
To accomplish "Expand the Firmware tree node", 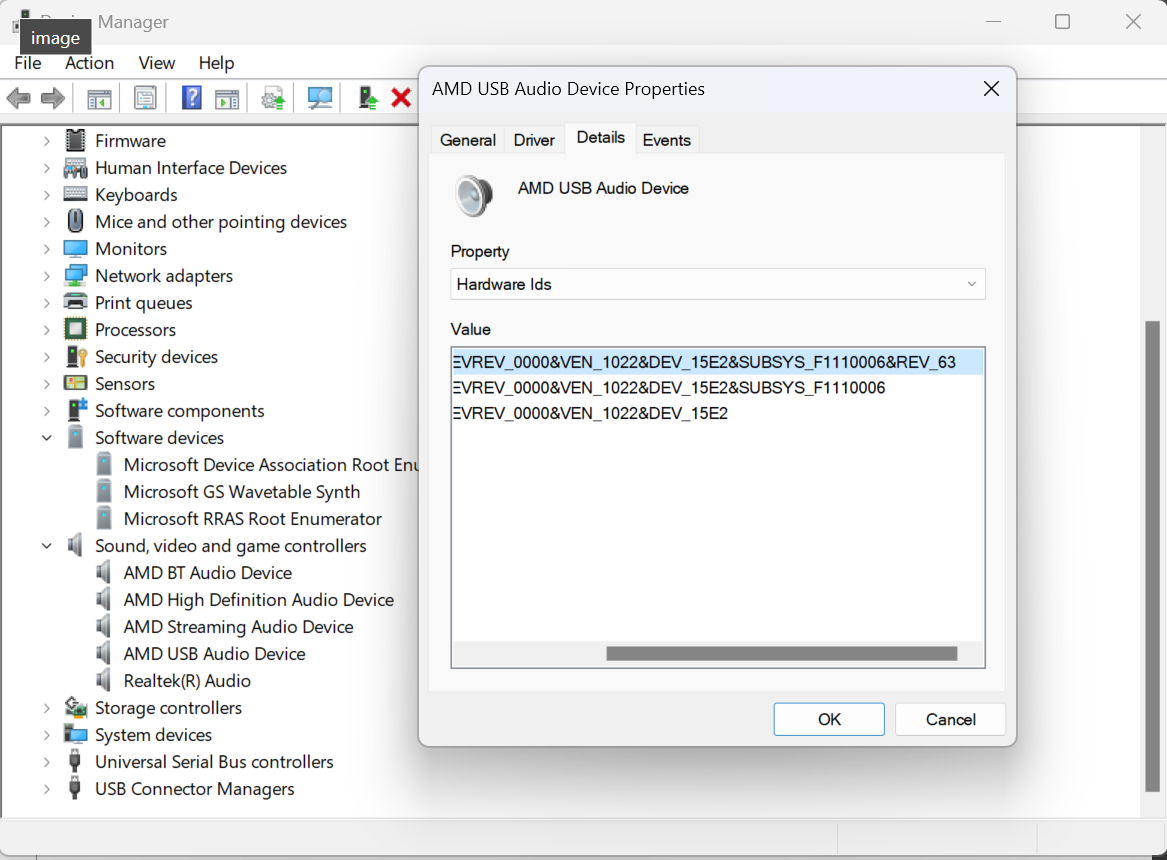I will (46, 141).
